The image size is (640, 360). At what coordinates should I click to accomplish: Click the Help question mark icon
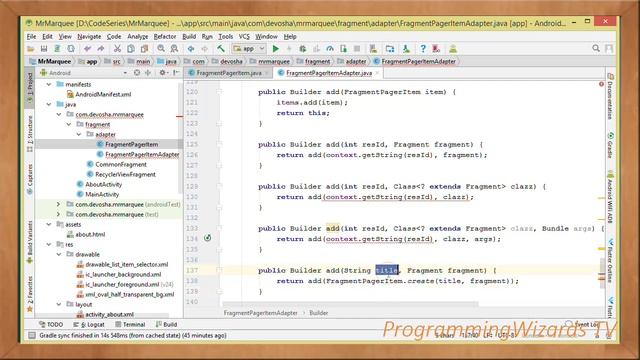tap(423, 49)
